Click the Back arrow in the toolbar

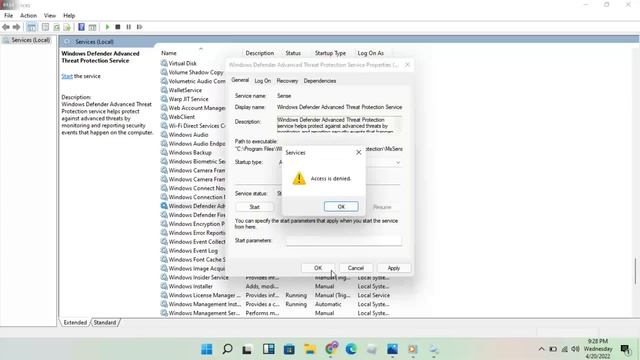[6, 27]
